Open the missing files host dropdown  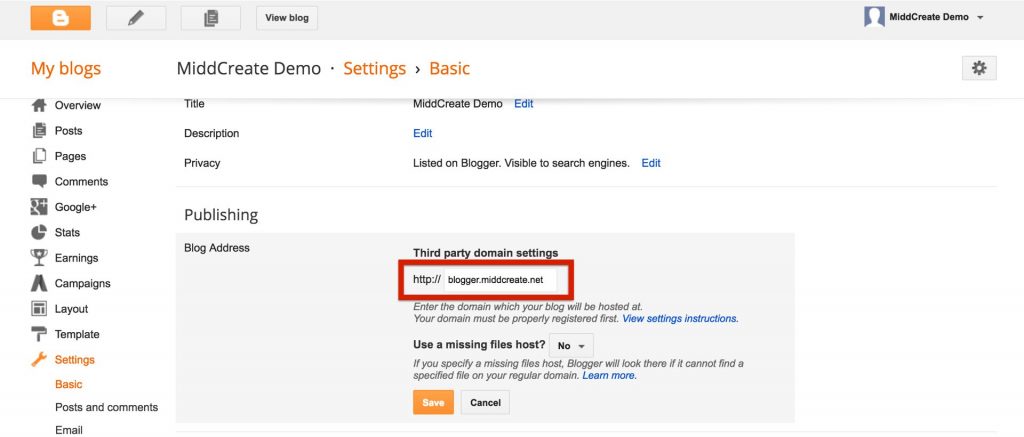(571, 346)
